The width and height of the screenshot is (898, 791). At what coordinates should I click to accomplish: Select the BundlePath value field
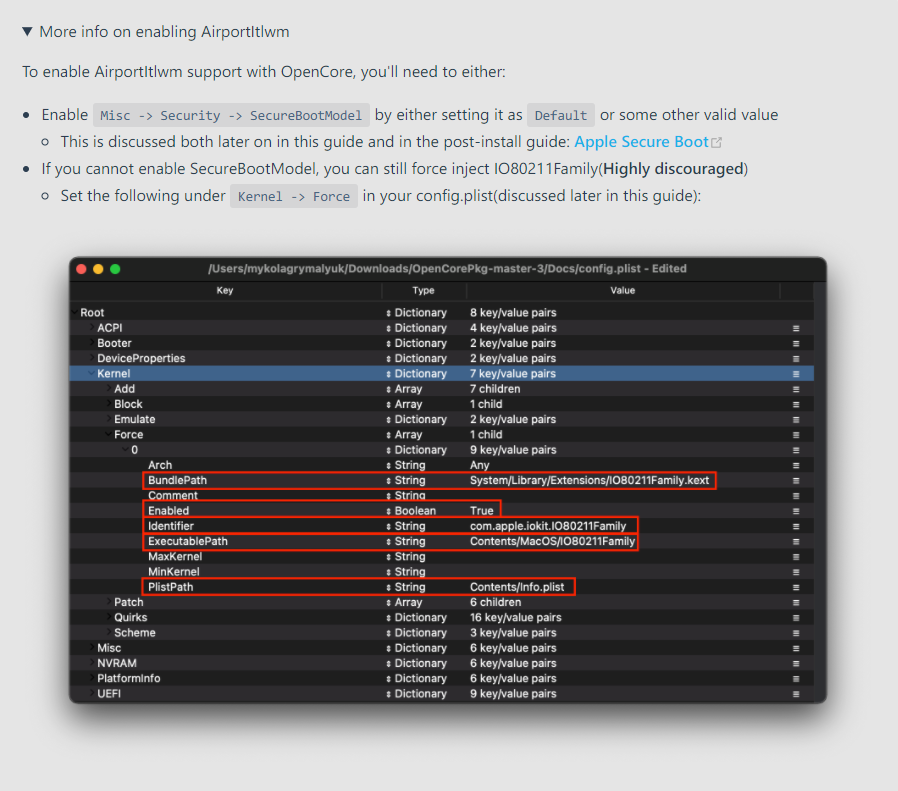coord(589,481)
